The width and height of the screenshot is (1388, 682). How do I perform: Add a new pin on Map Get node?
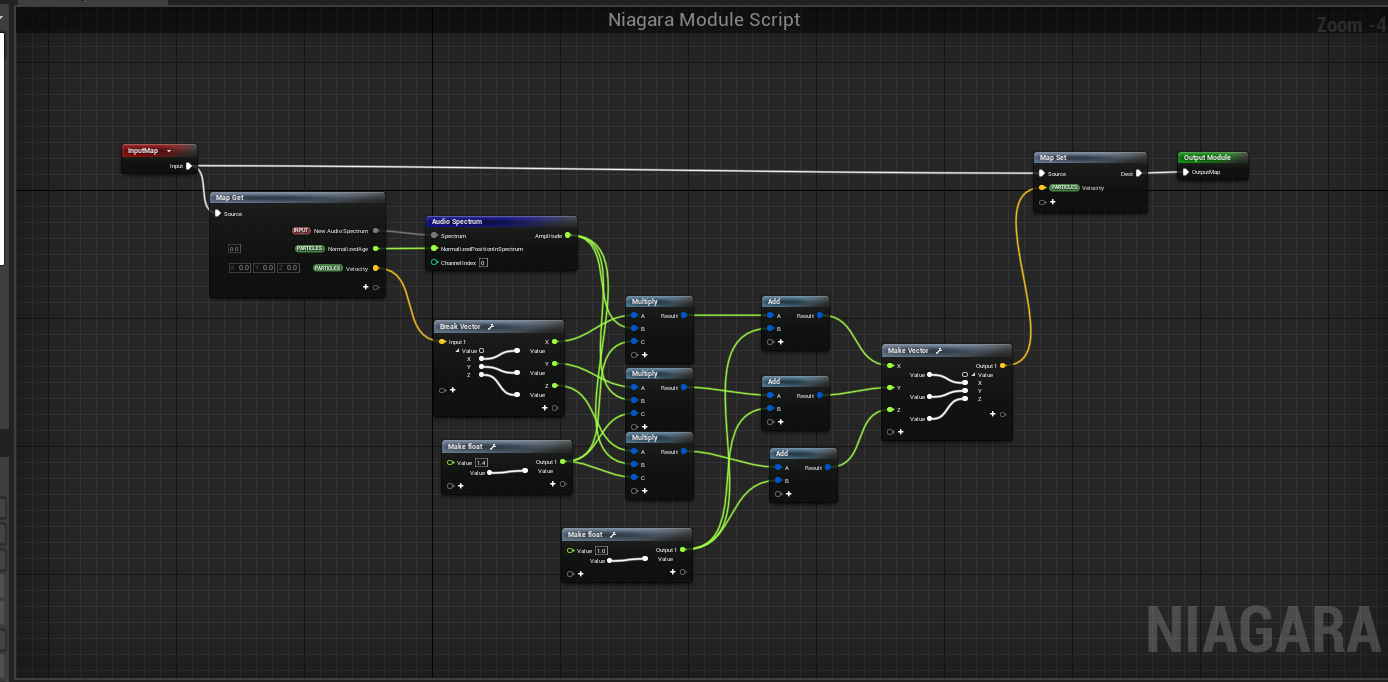click(367, 287)
